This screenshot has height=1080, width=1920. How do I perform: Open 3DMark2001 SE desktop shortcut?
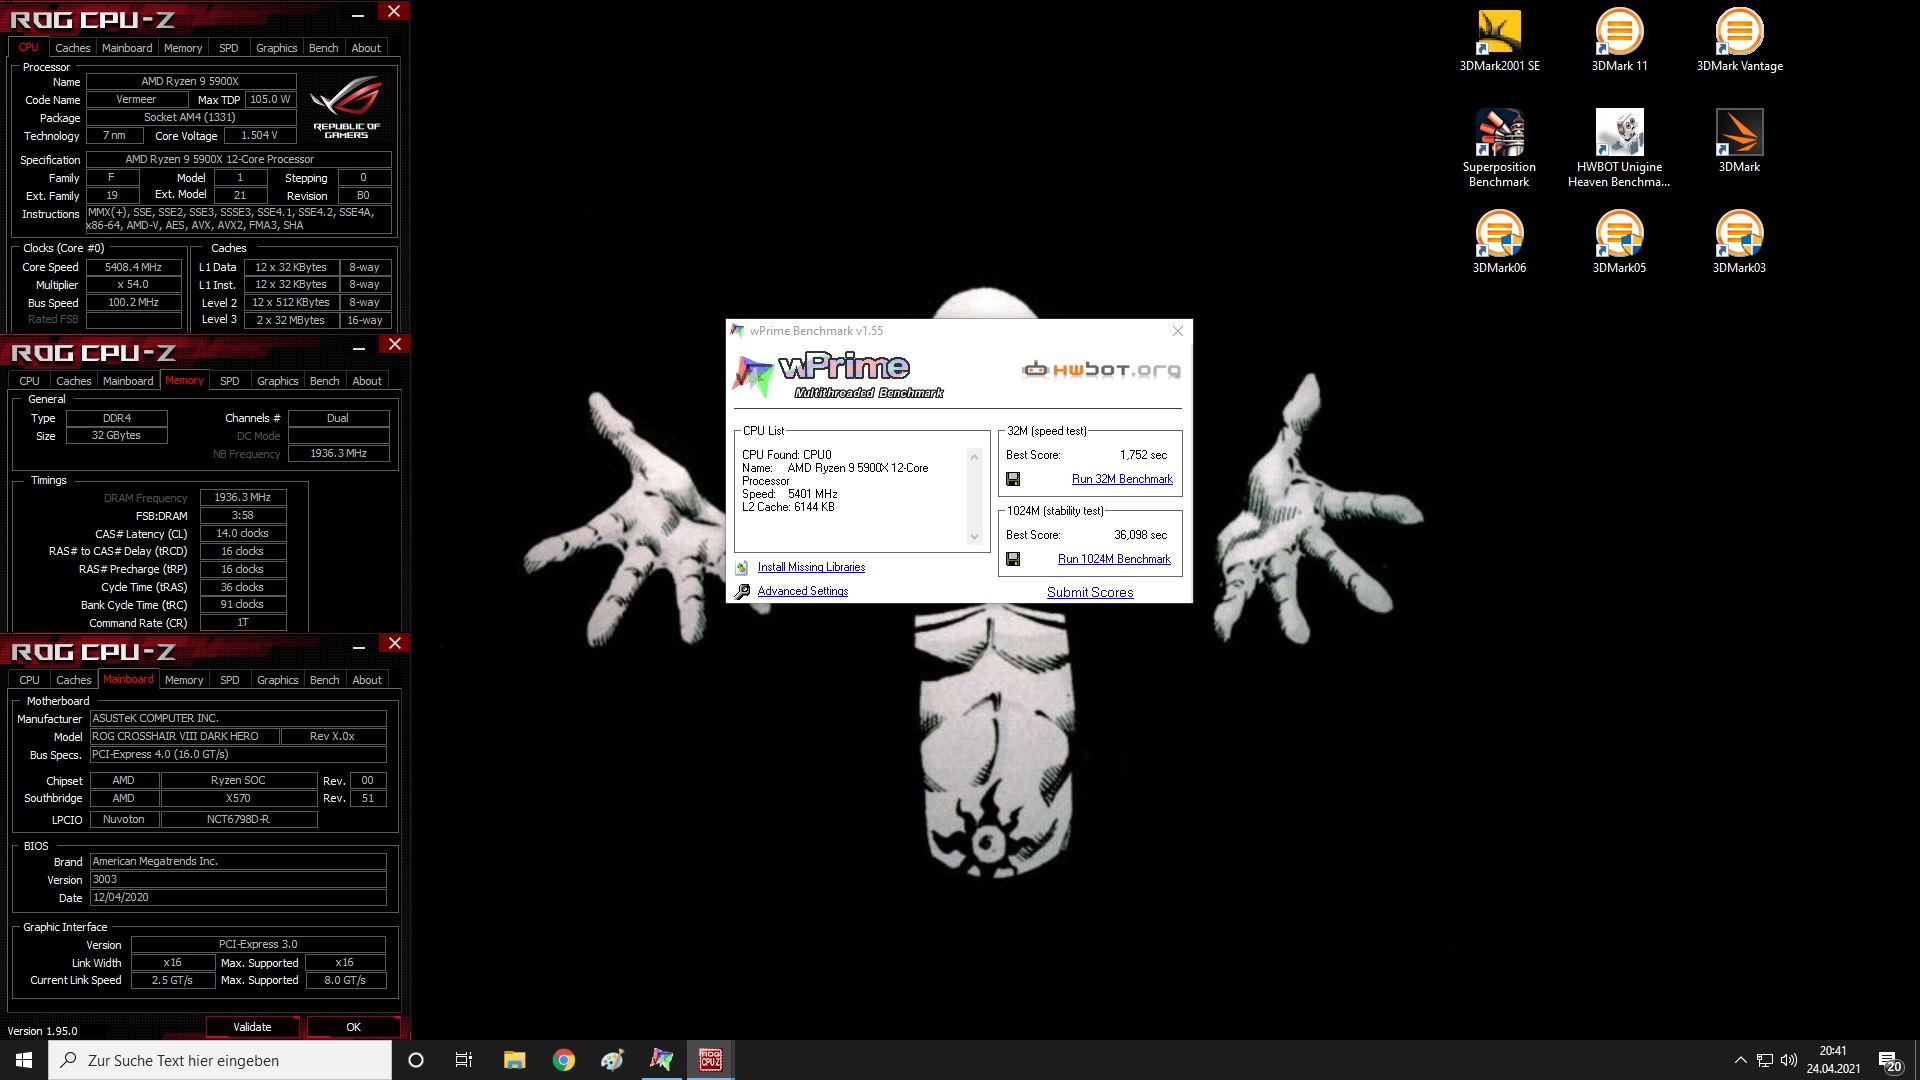[x=1499, y=41]
